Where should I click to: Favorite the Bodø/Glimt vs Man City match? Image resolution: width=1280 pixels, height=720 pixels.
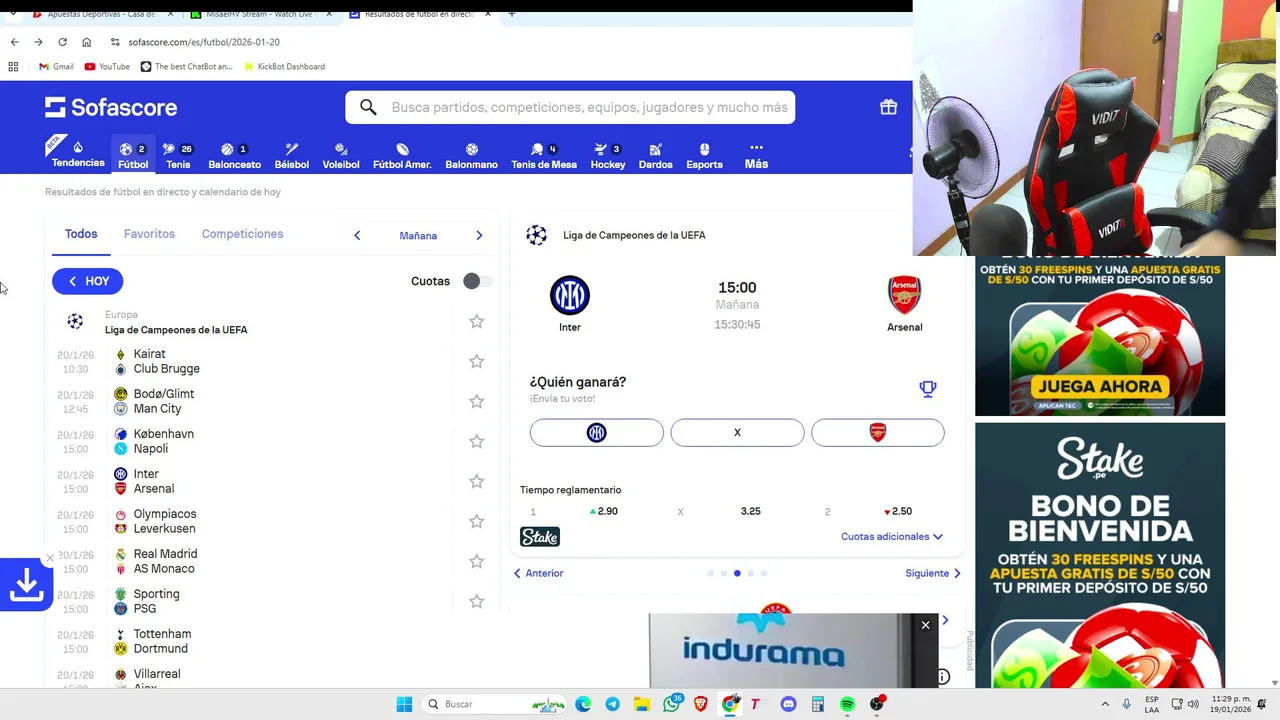coord(476,401)
